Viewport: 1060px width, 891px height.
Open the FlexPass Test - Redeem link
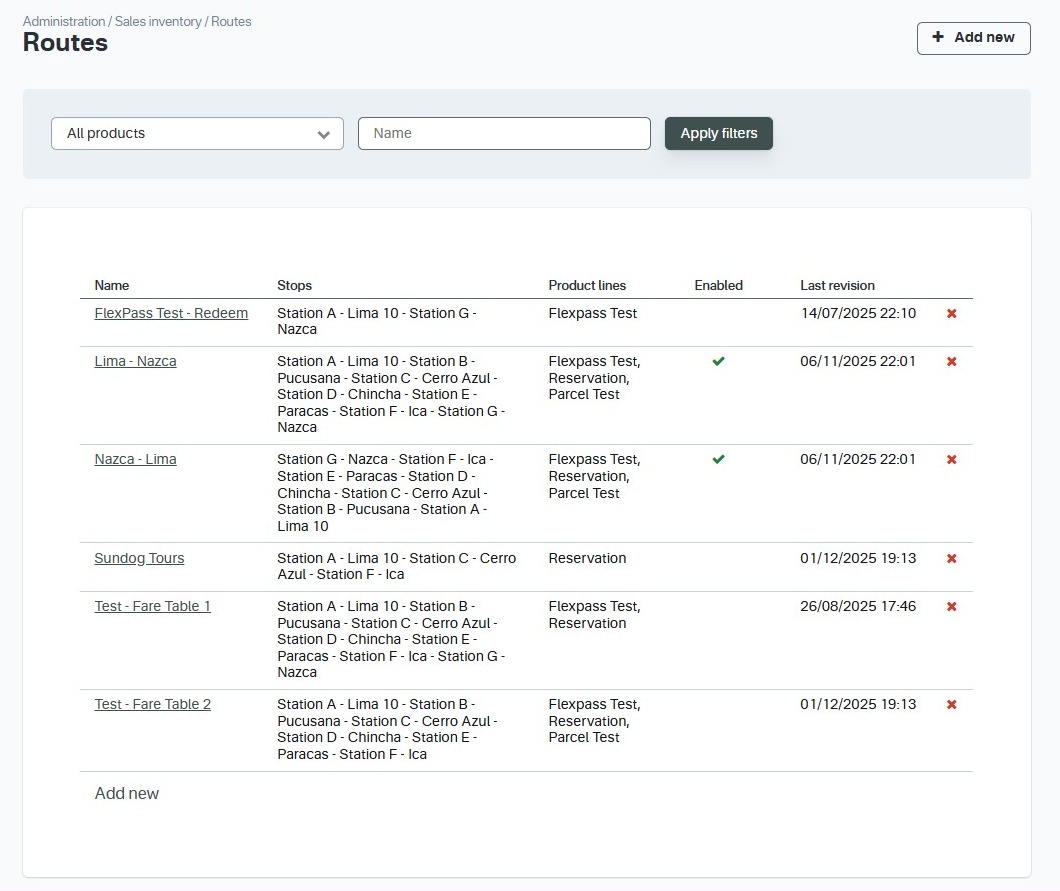coord(171,313)
